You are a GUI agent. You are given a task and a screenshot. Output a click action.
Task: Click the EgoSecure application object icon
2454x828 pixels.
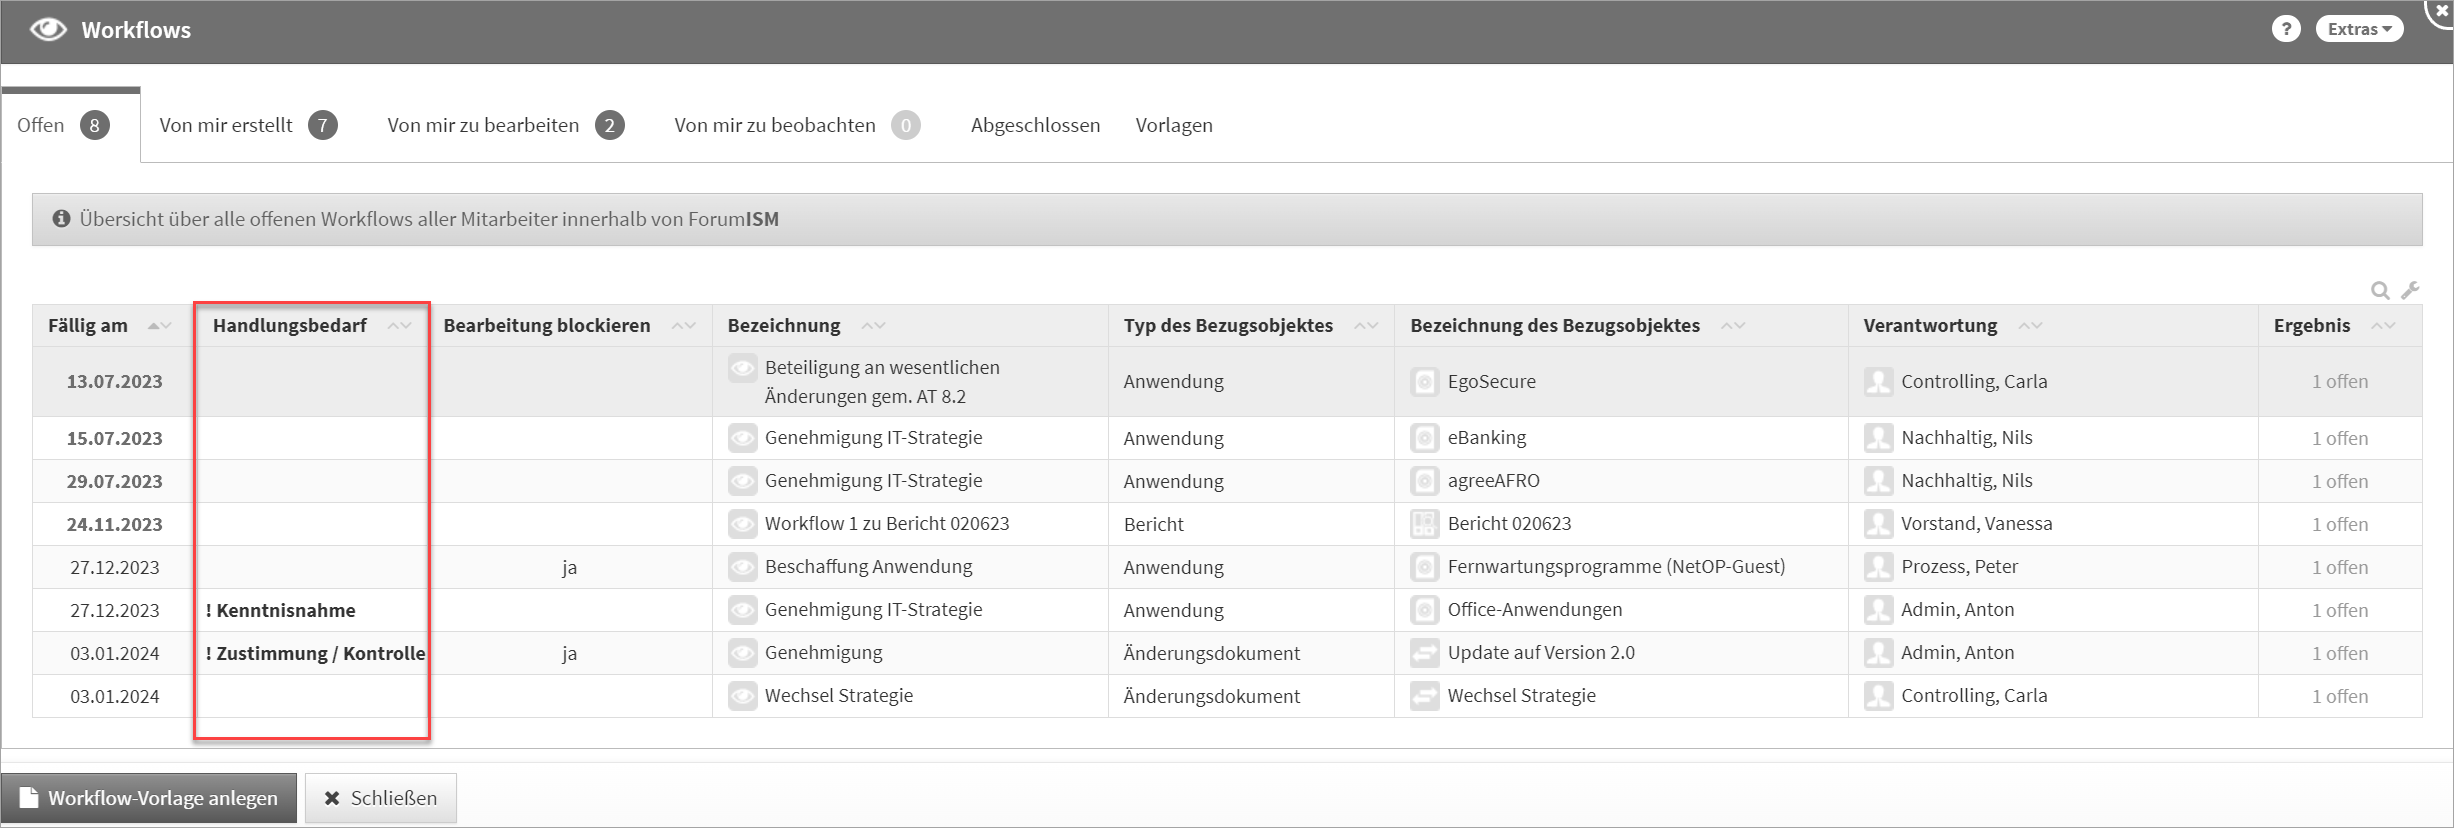pyautogui.click(x=1424, y=382)
